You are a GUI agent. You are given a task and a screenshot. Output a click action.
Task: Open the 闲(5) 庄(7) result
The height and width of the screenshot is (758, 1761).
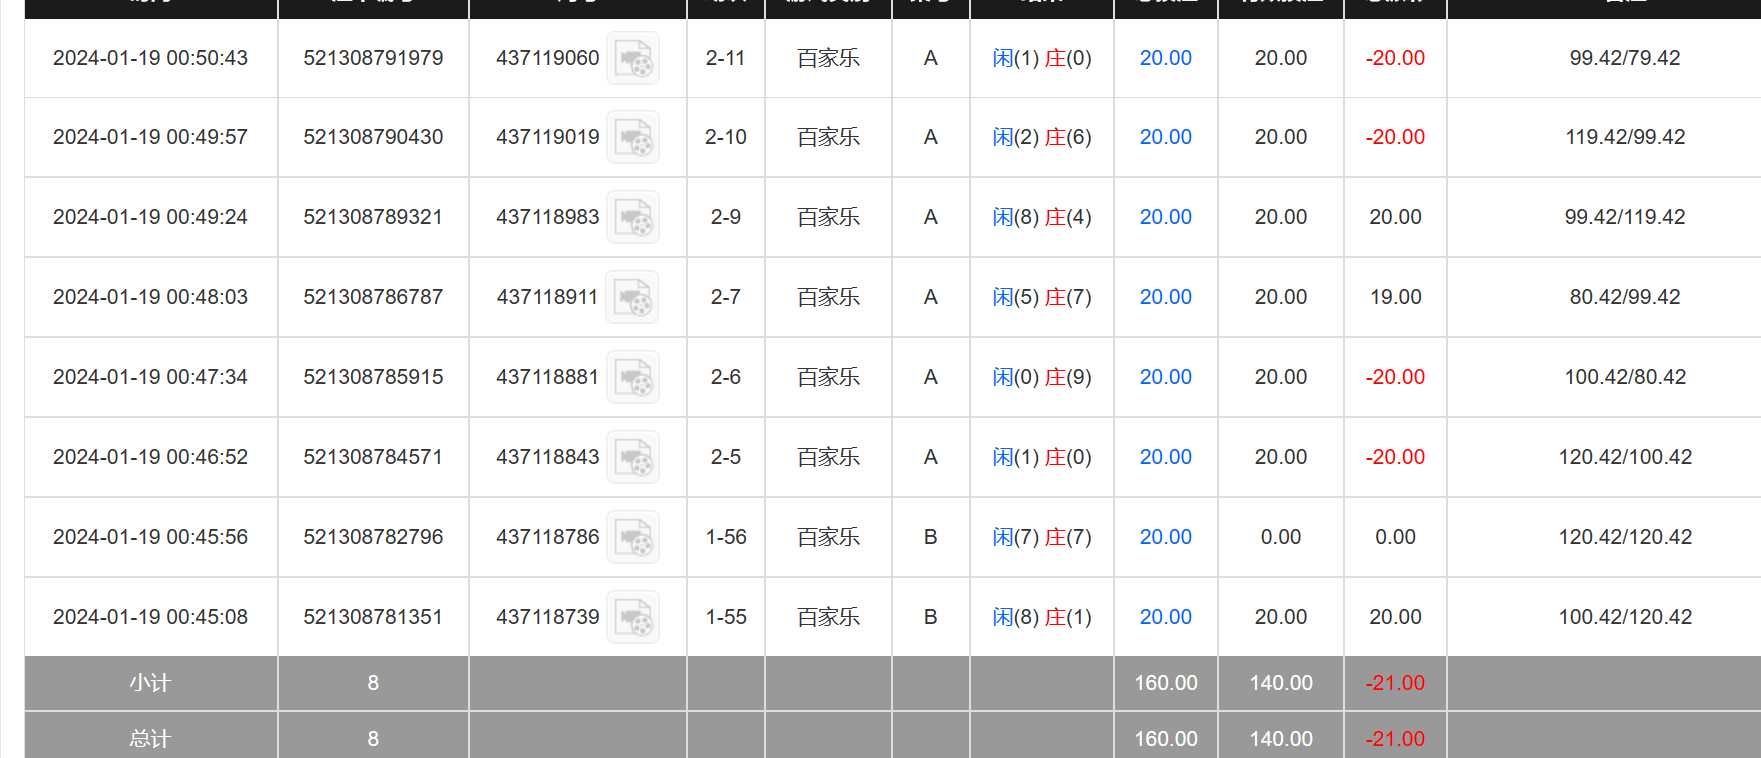click(x=1041, y=297)
